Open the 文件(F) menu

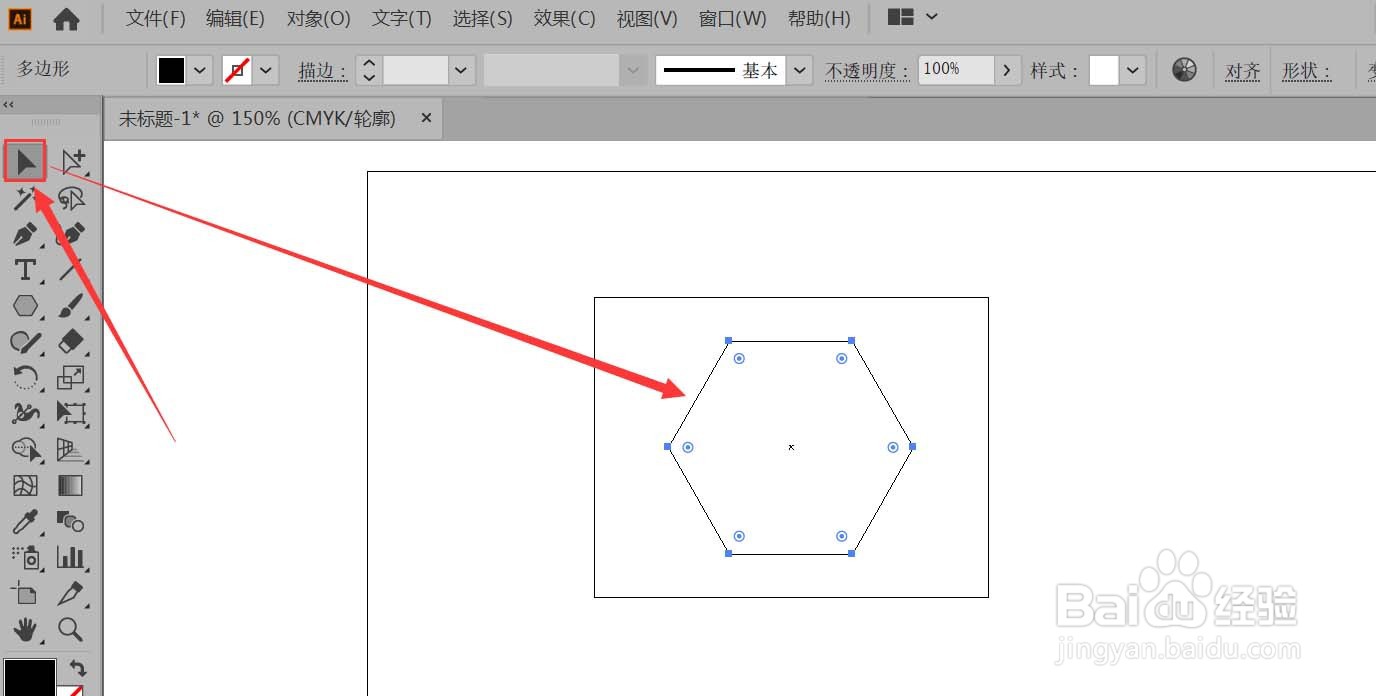coord(156,18)
